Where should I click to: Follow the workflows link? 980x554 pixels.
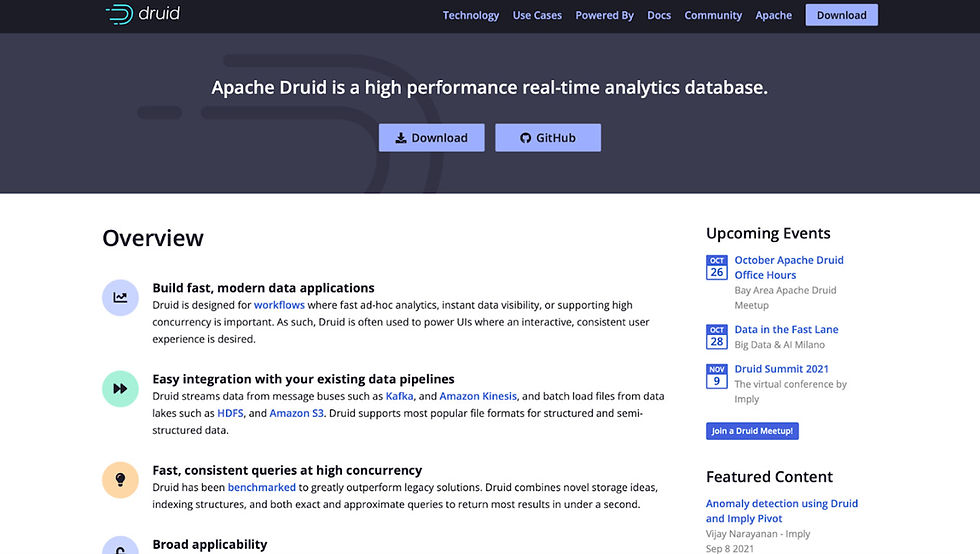tap(279, 305)
